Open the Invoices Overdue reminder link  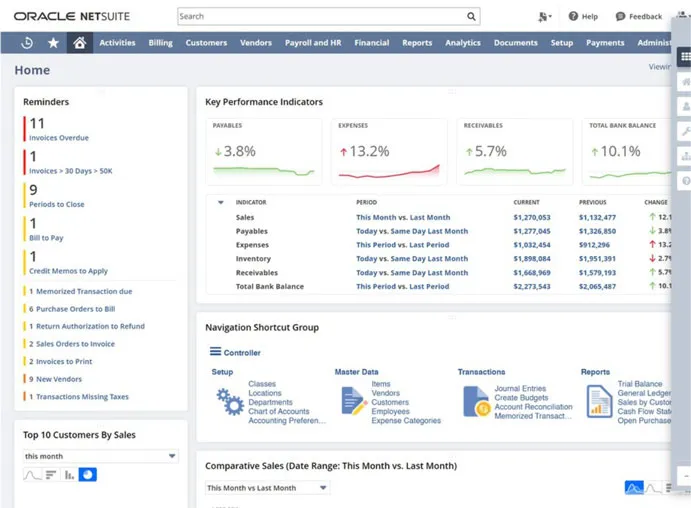coord(58,138)
